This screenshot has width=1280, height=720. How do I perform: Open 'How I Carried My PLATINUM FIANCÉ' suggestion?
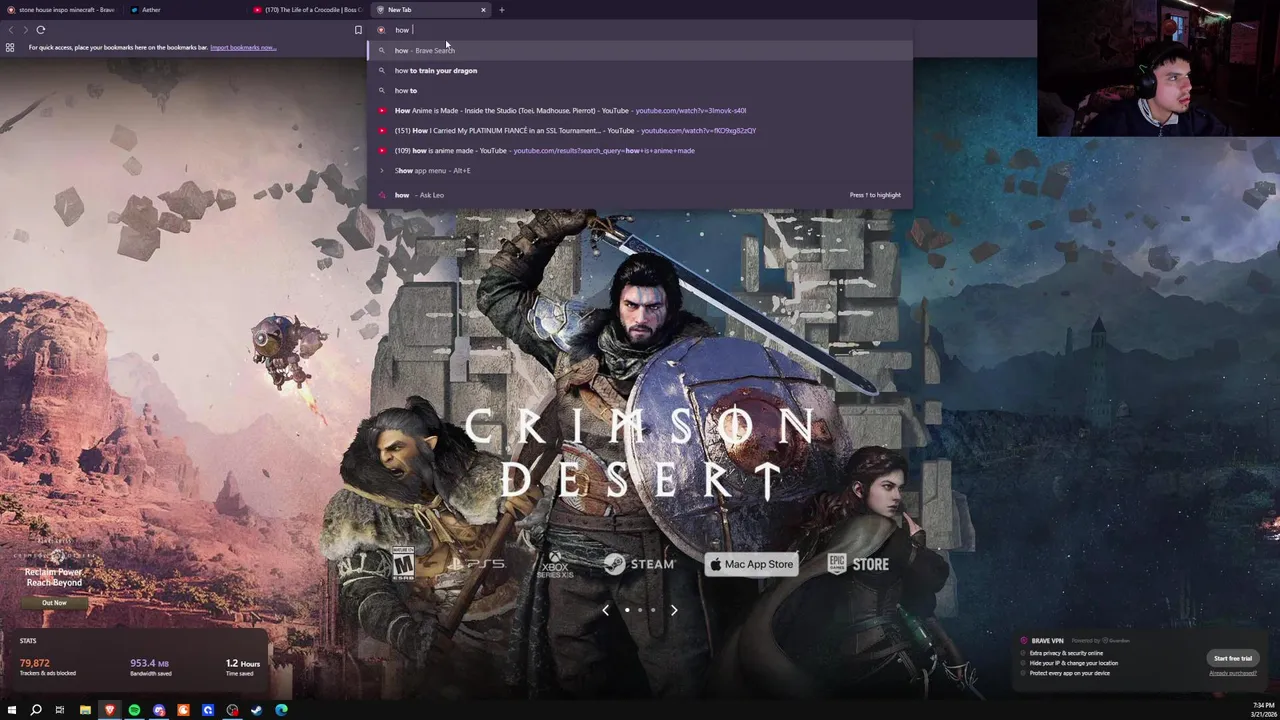640,130
